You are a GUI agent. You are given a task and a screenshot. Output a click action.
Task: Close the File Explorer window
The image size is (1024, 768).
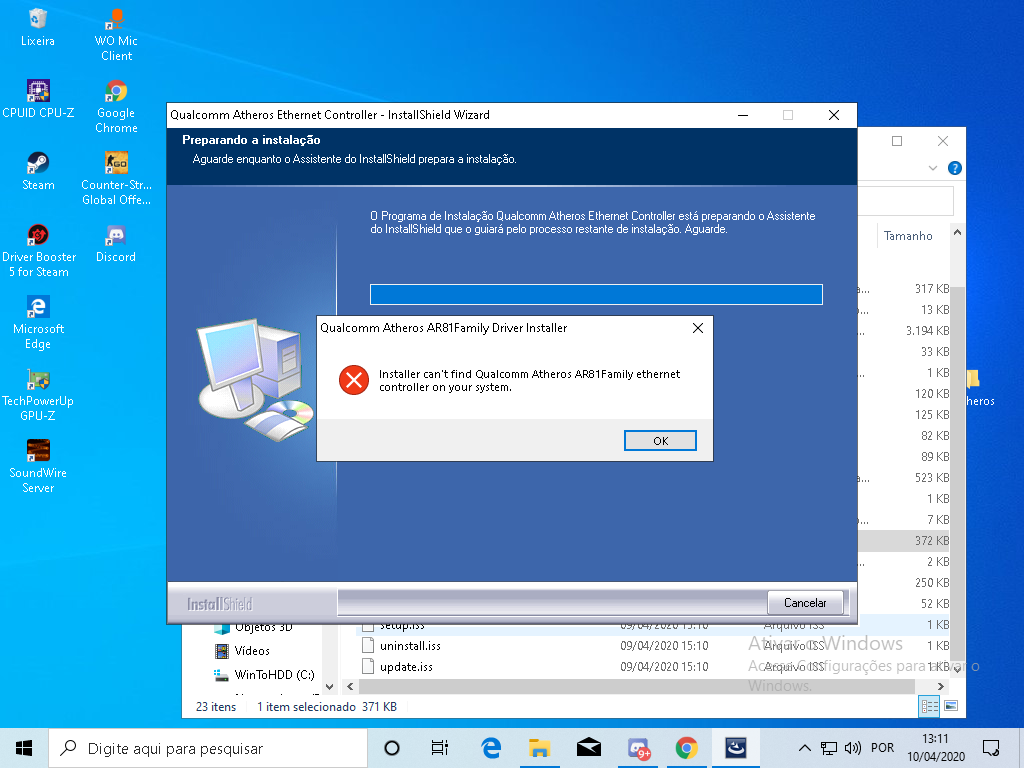click(942, 141)
